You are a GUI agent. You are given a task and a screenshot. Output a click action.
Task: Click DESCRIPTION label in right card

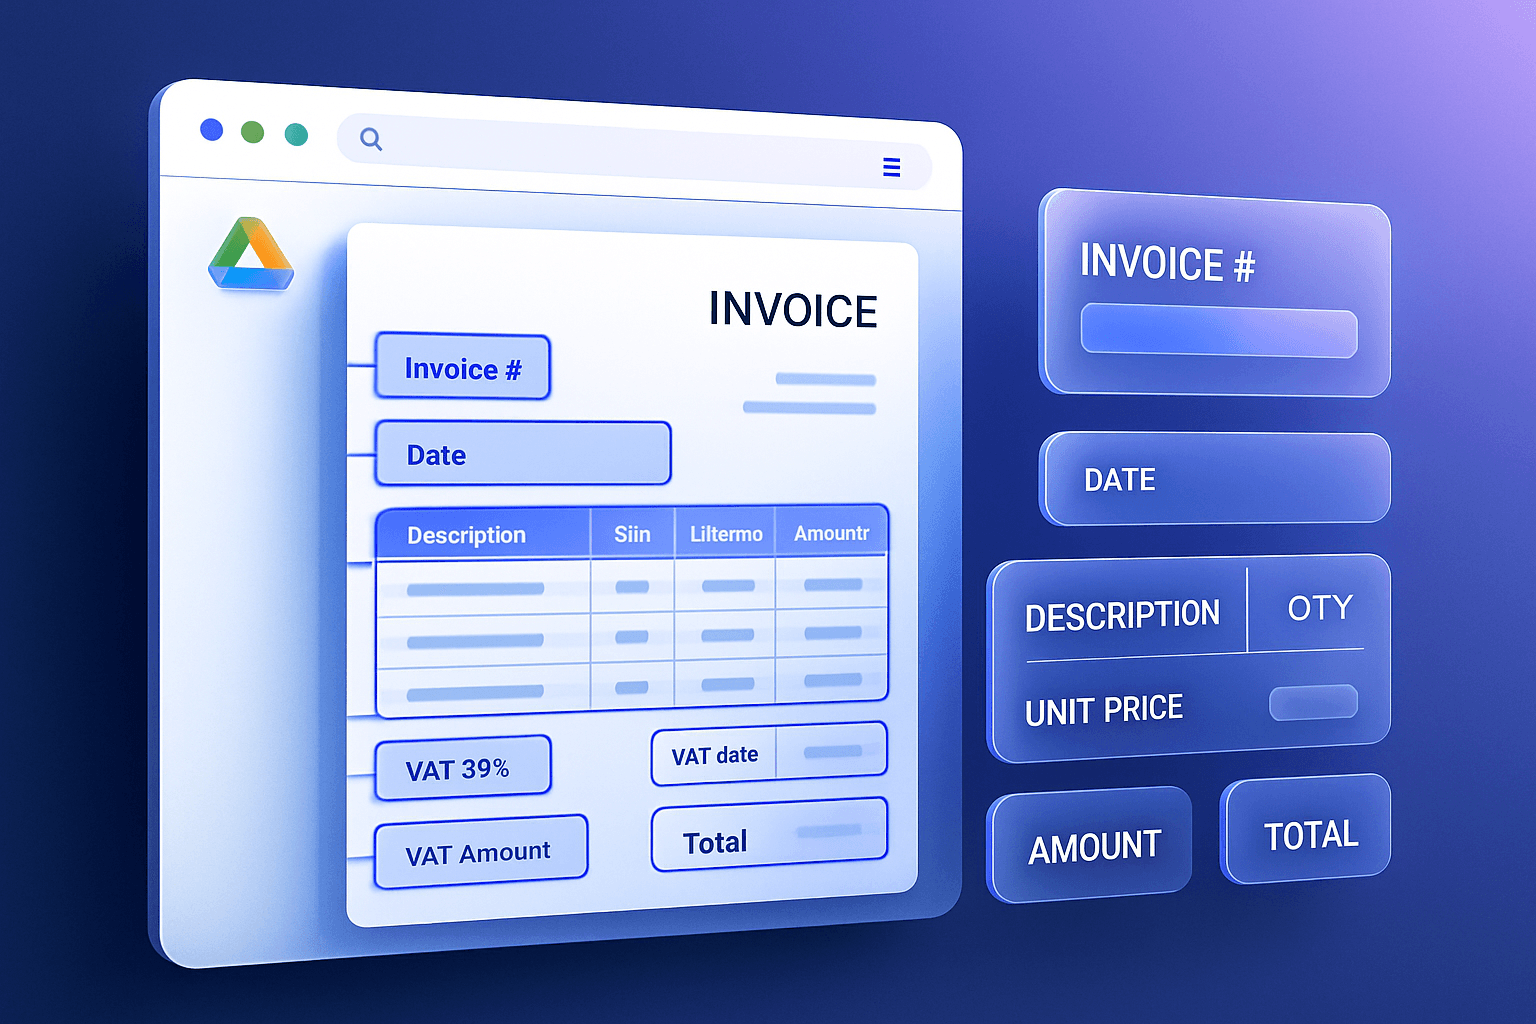(1123, 615)
